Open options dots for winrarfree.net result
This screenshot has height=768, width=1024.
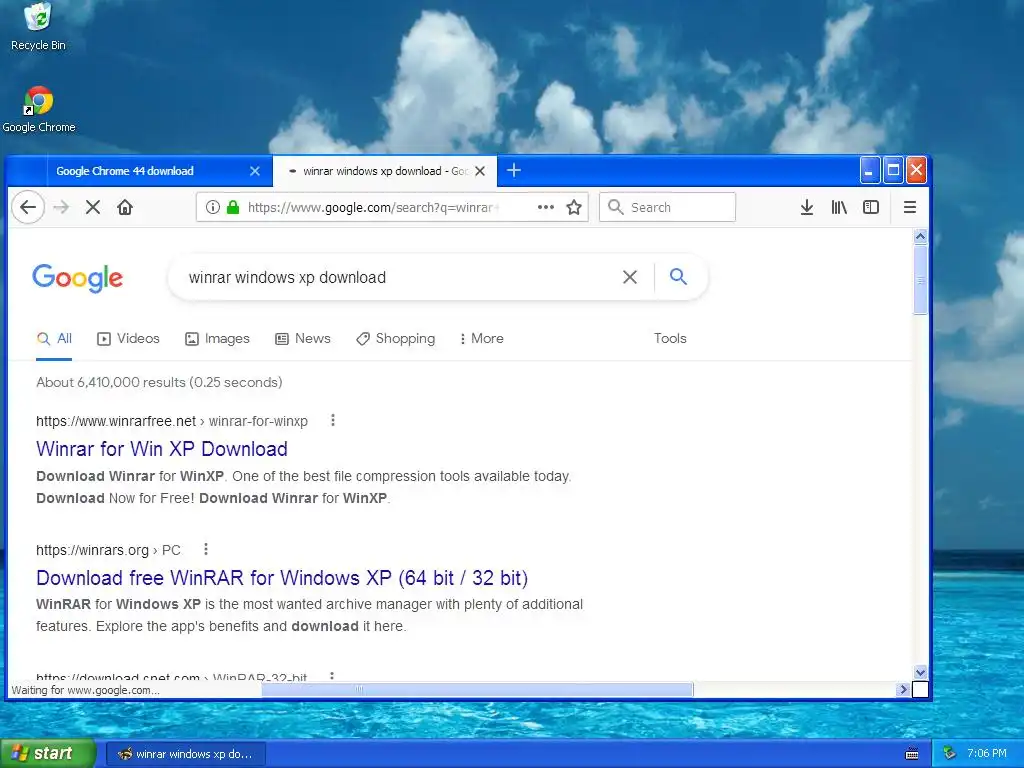pos(332,420)
